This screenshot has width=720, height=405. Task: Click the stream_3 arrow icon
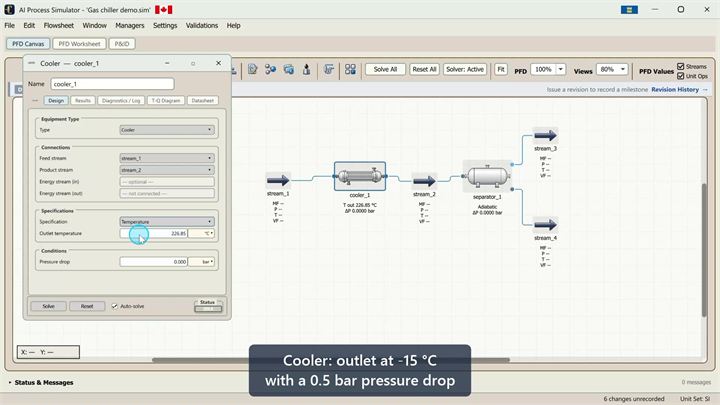(x=546, y=135)
